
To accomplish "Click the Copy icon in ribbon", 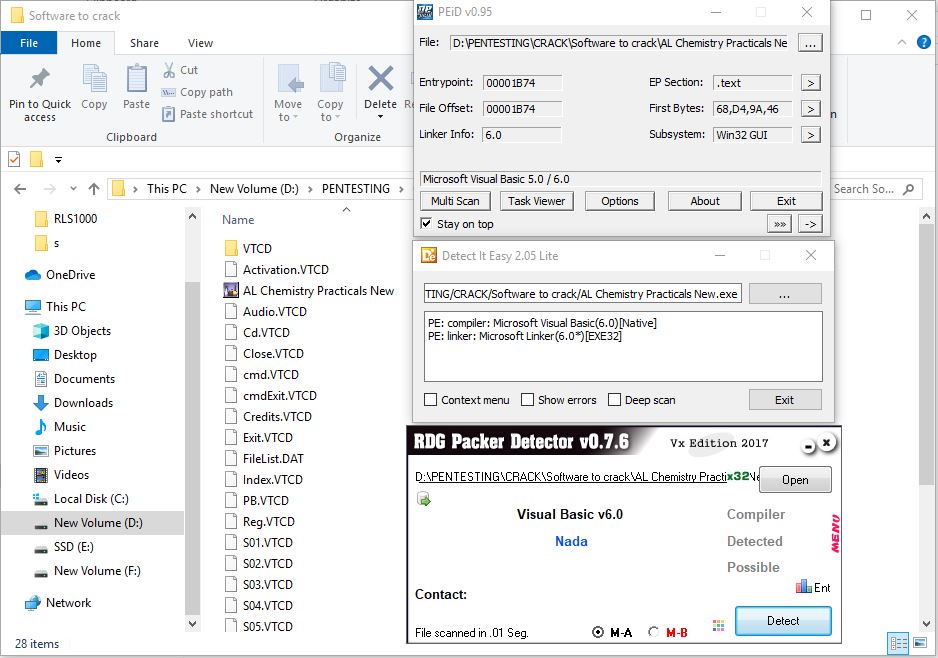I will [94, 79].
